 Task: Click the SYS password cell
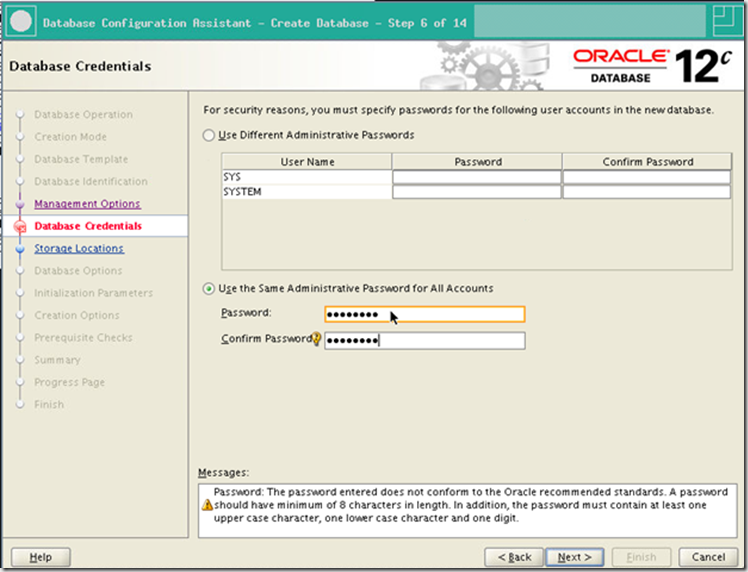coord(477,177)
